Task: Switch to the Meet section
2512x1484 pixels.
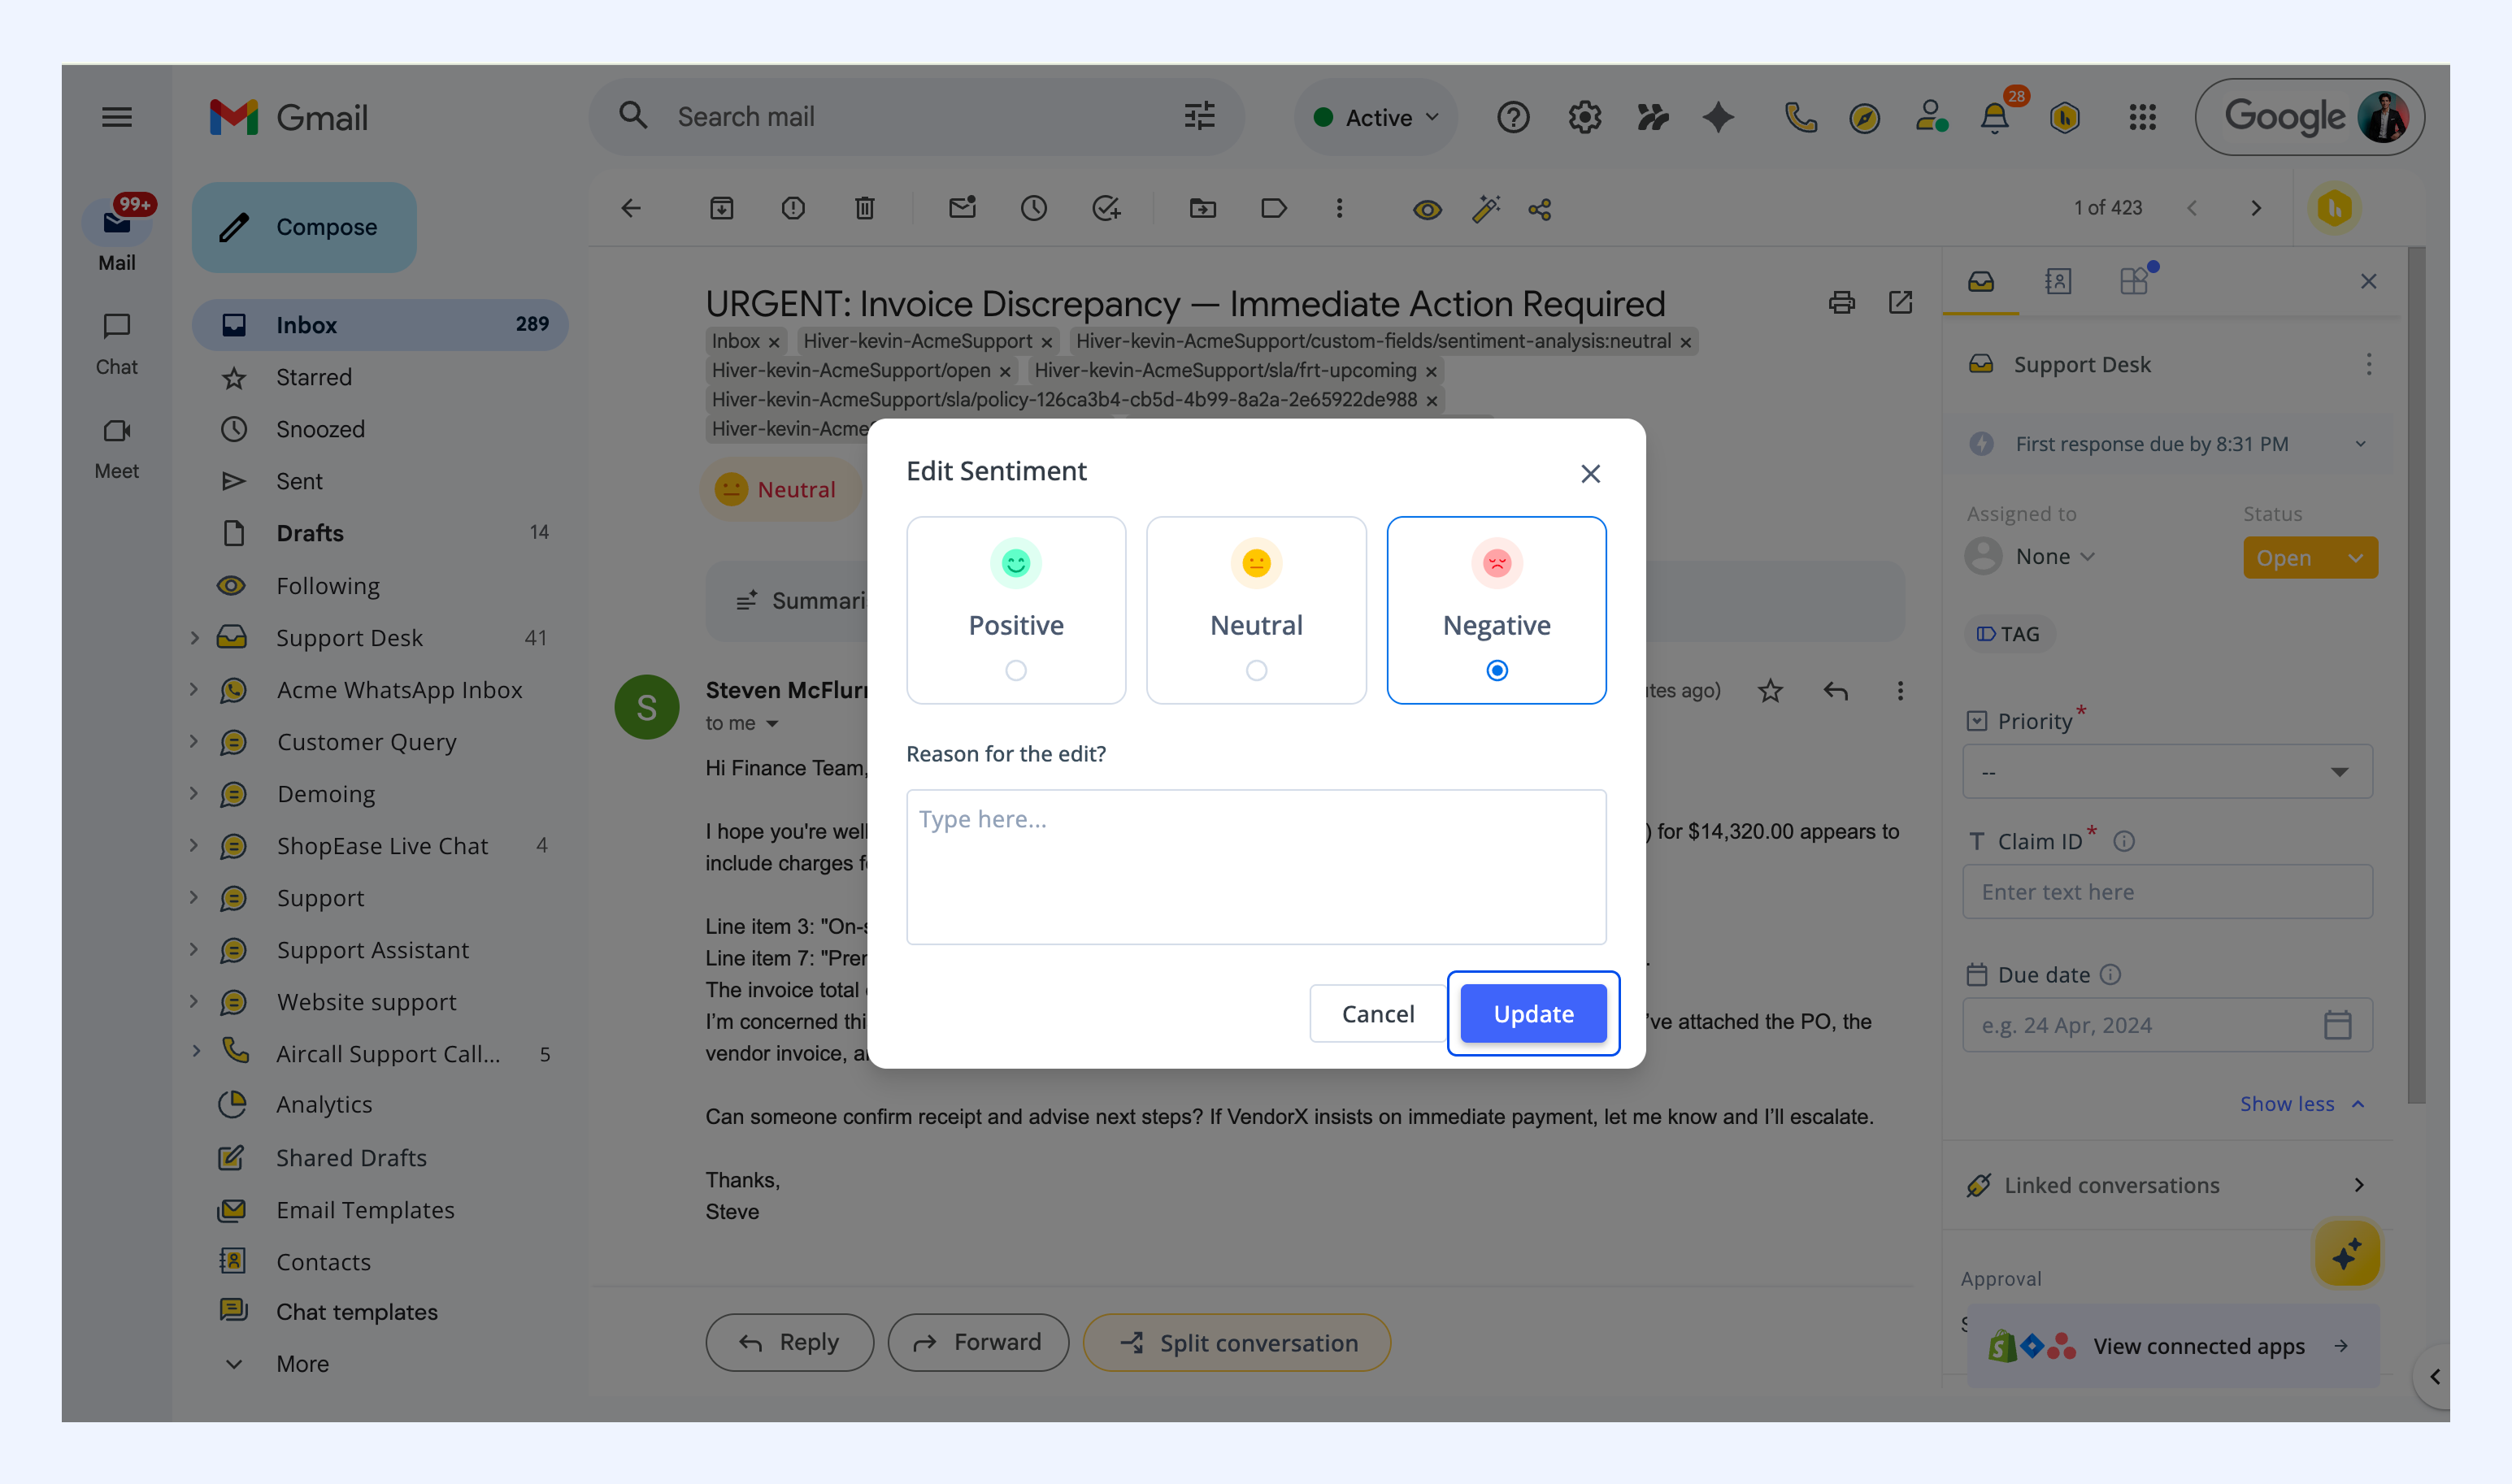Action: pos(117,448)
